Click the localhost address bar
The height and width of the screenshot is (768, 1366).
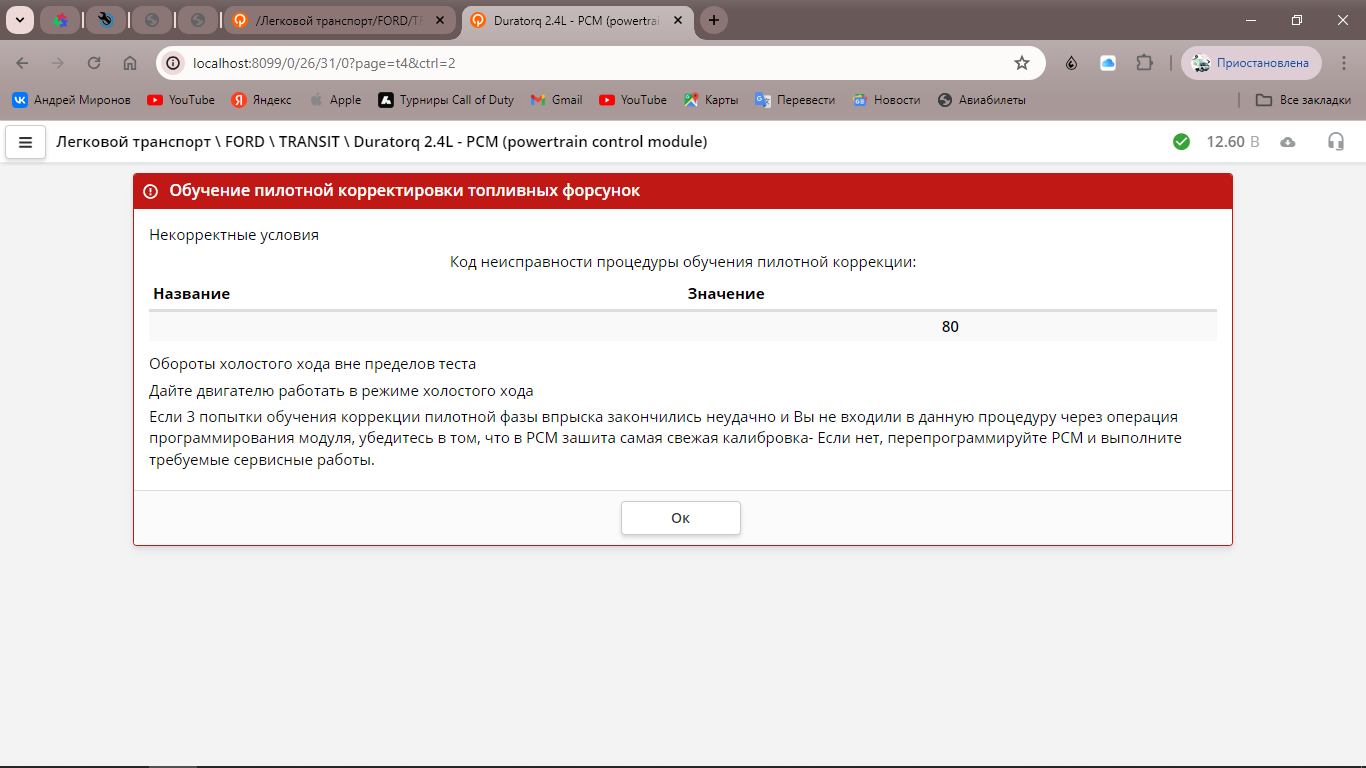point(590,63)
